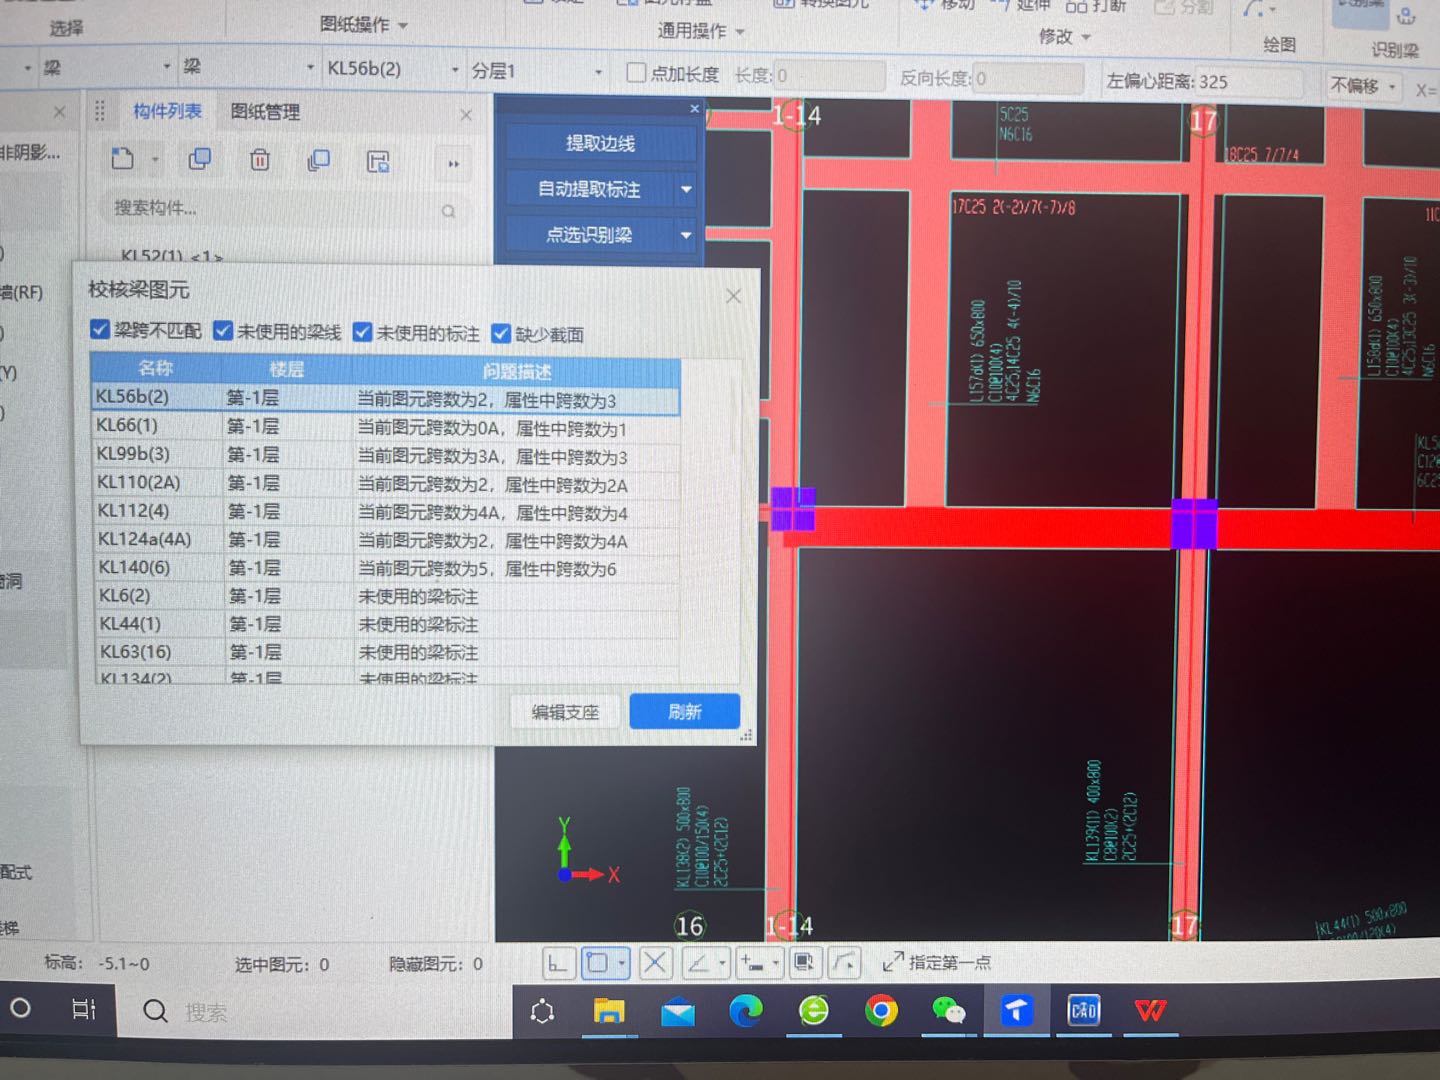
Task: Select the KL124a(4A) row
Action: click(387, 540)
